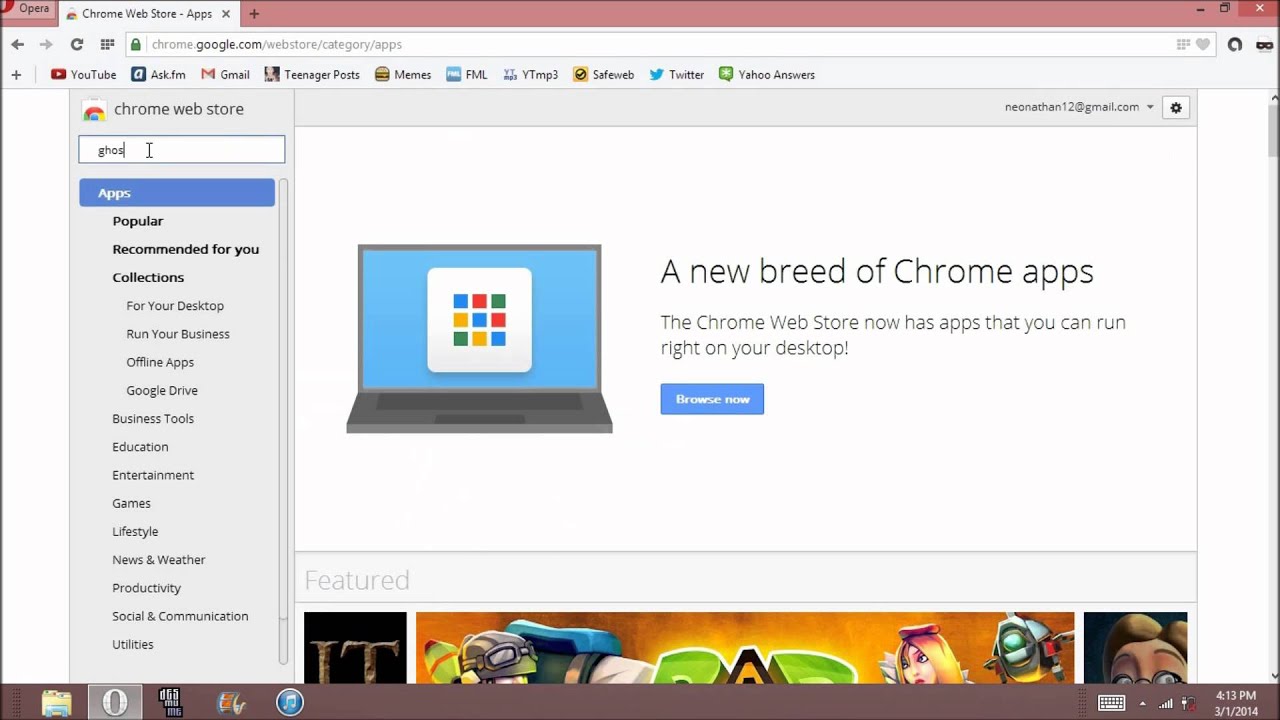This screenshot has height=720, width=1280.
Task: Select the Chrome Web Store - Apps tab
Action: (x=146, y=14)
